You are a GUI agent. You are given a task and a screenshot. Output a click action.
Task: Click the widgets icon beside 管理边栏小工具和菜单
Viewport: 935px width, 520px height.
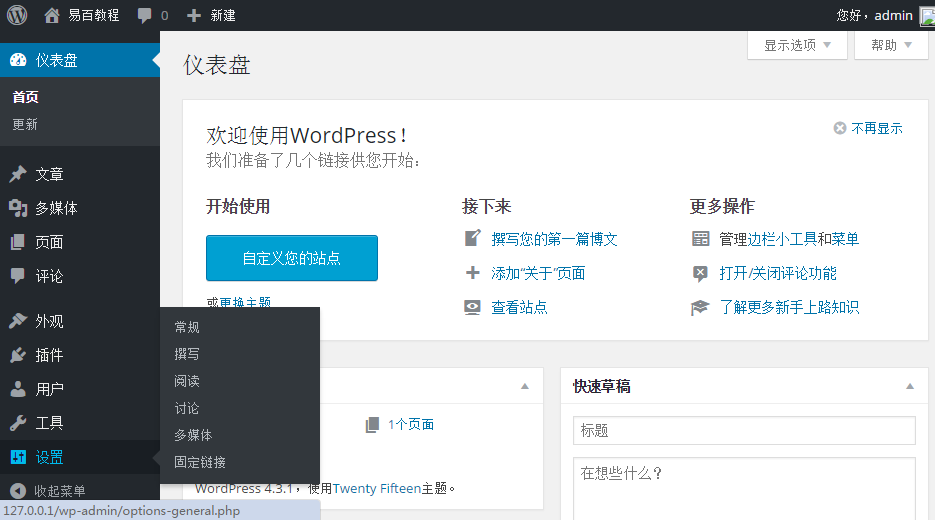(x=700, y=239)
